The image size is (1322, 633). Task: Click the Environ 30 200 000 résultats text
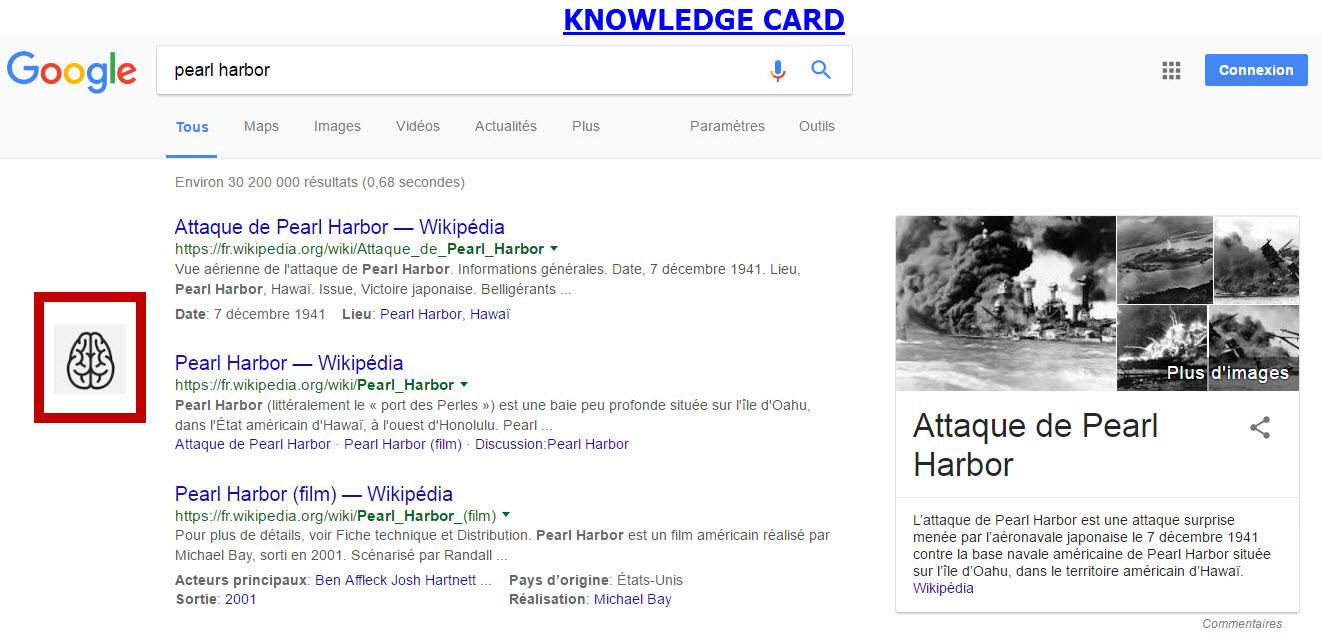point(319,182)
